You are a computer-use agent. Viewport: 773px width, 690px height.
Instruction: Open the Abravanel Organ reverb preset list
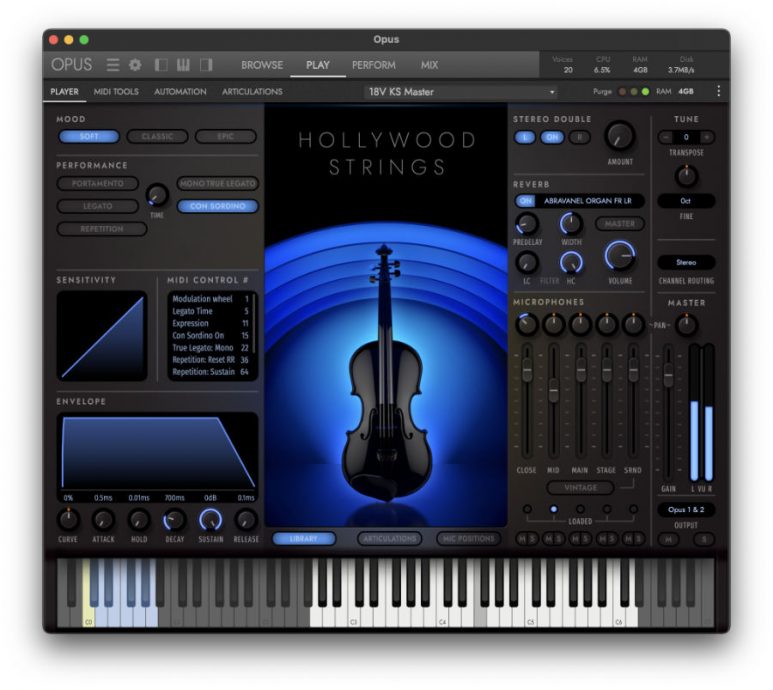click(x=588, y=201)
